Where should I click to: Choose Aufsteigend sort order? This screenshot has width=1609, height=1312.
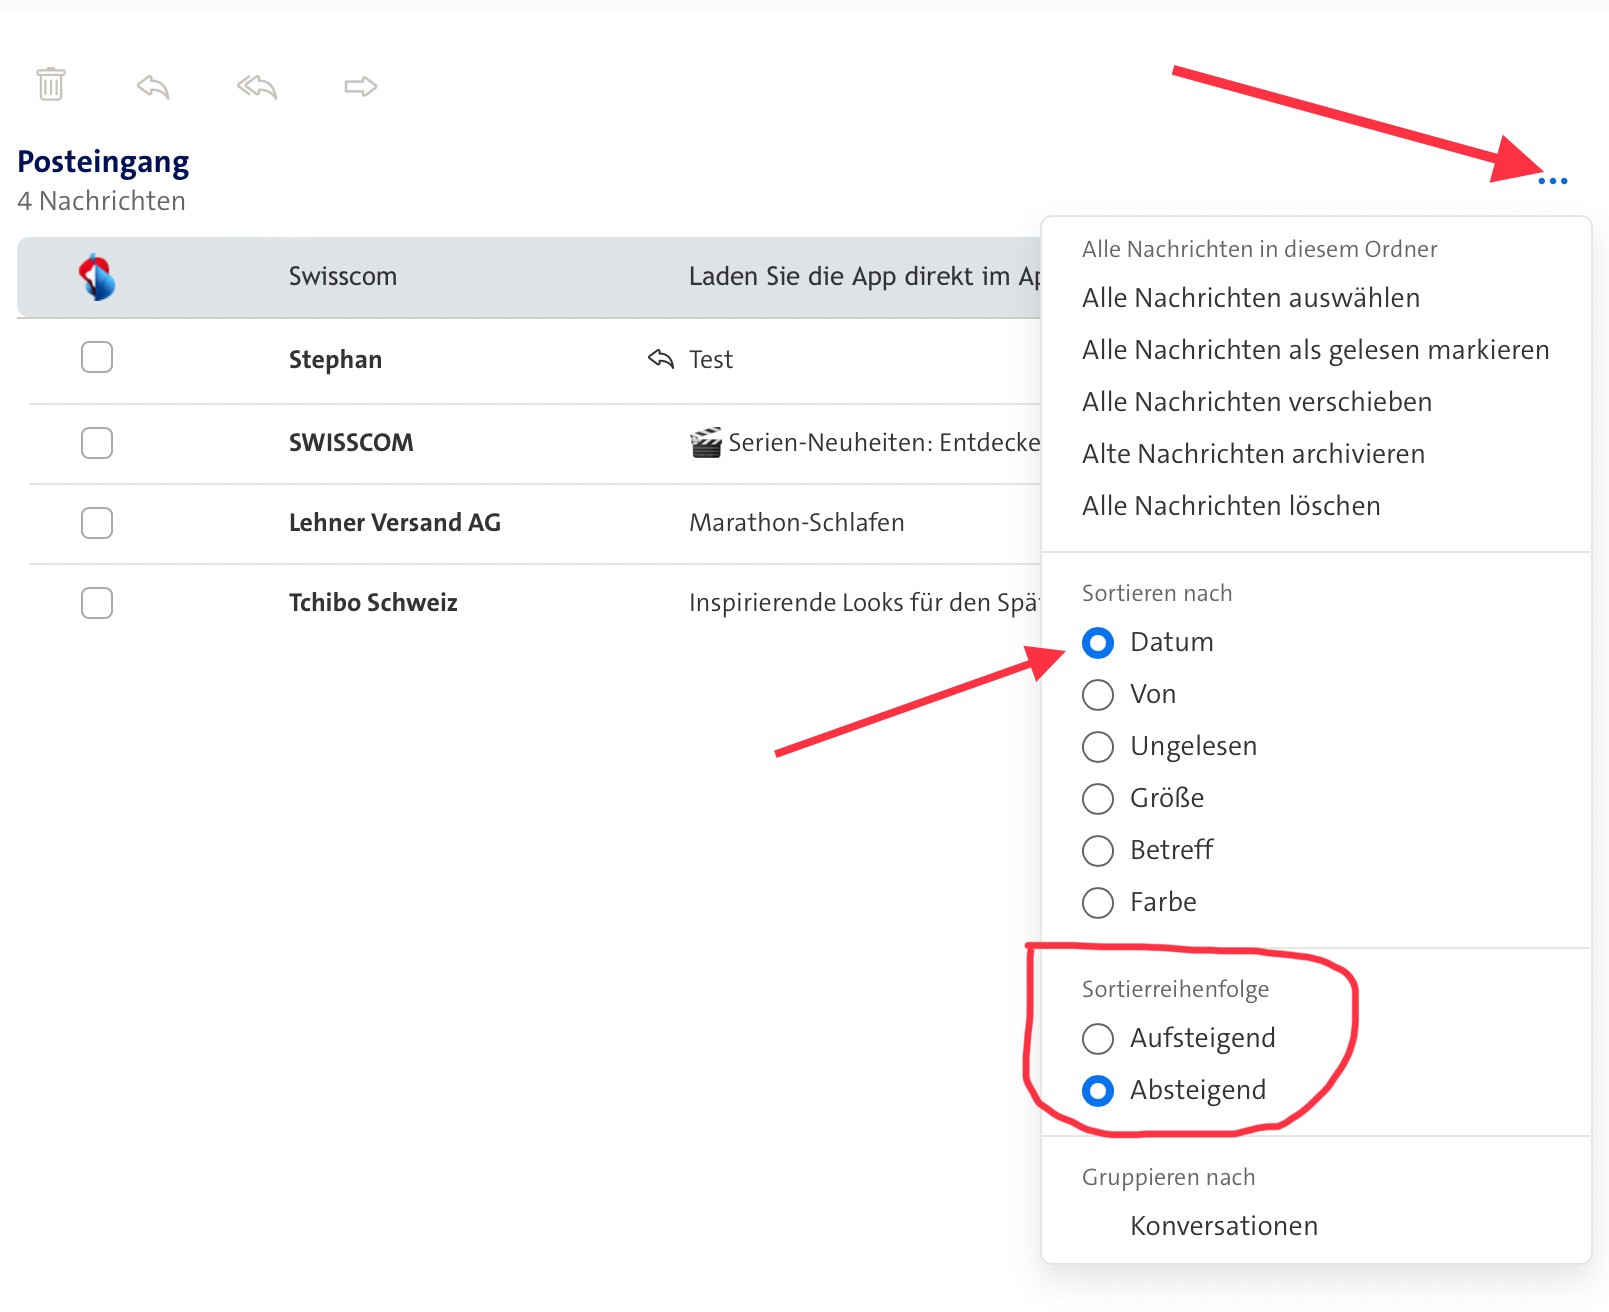pyautogui.click(x=1098, y=1039)
